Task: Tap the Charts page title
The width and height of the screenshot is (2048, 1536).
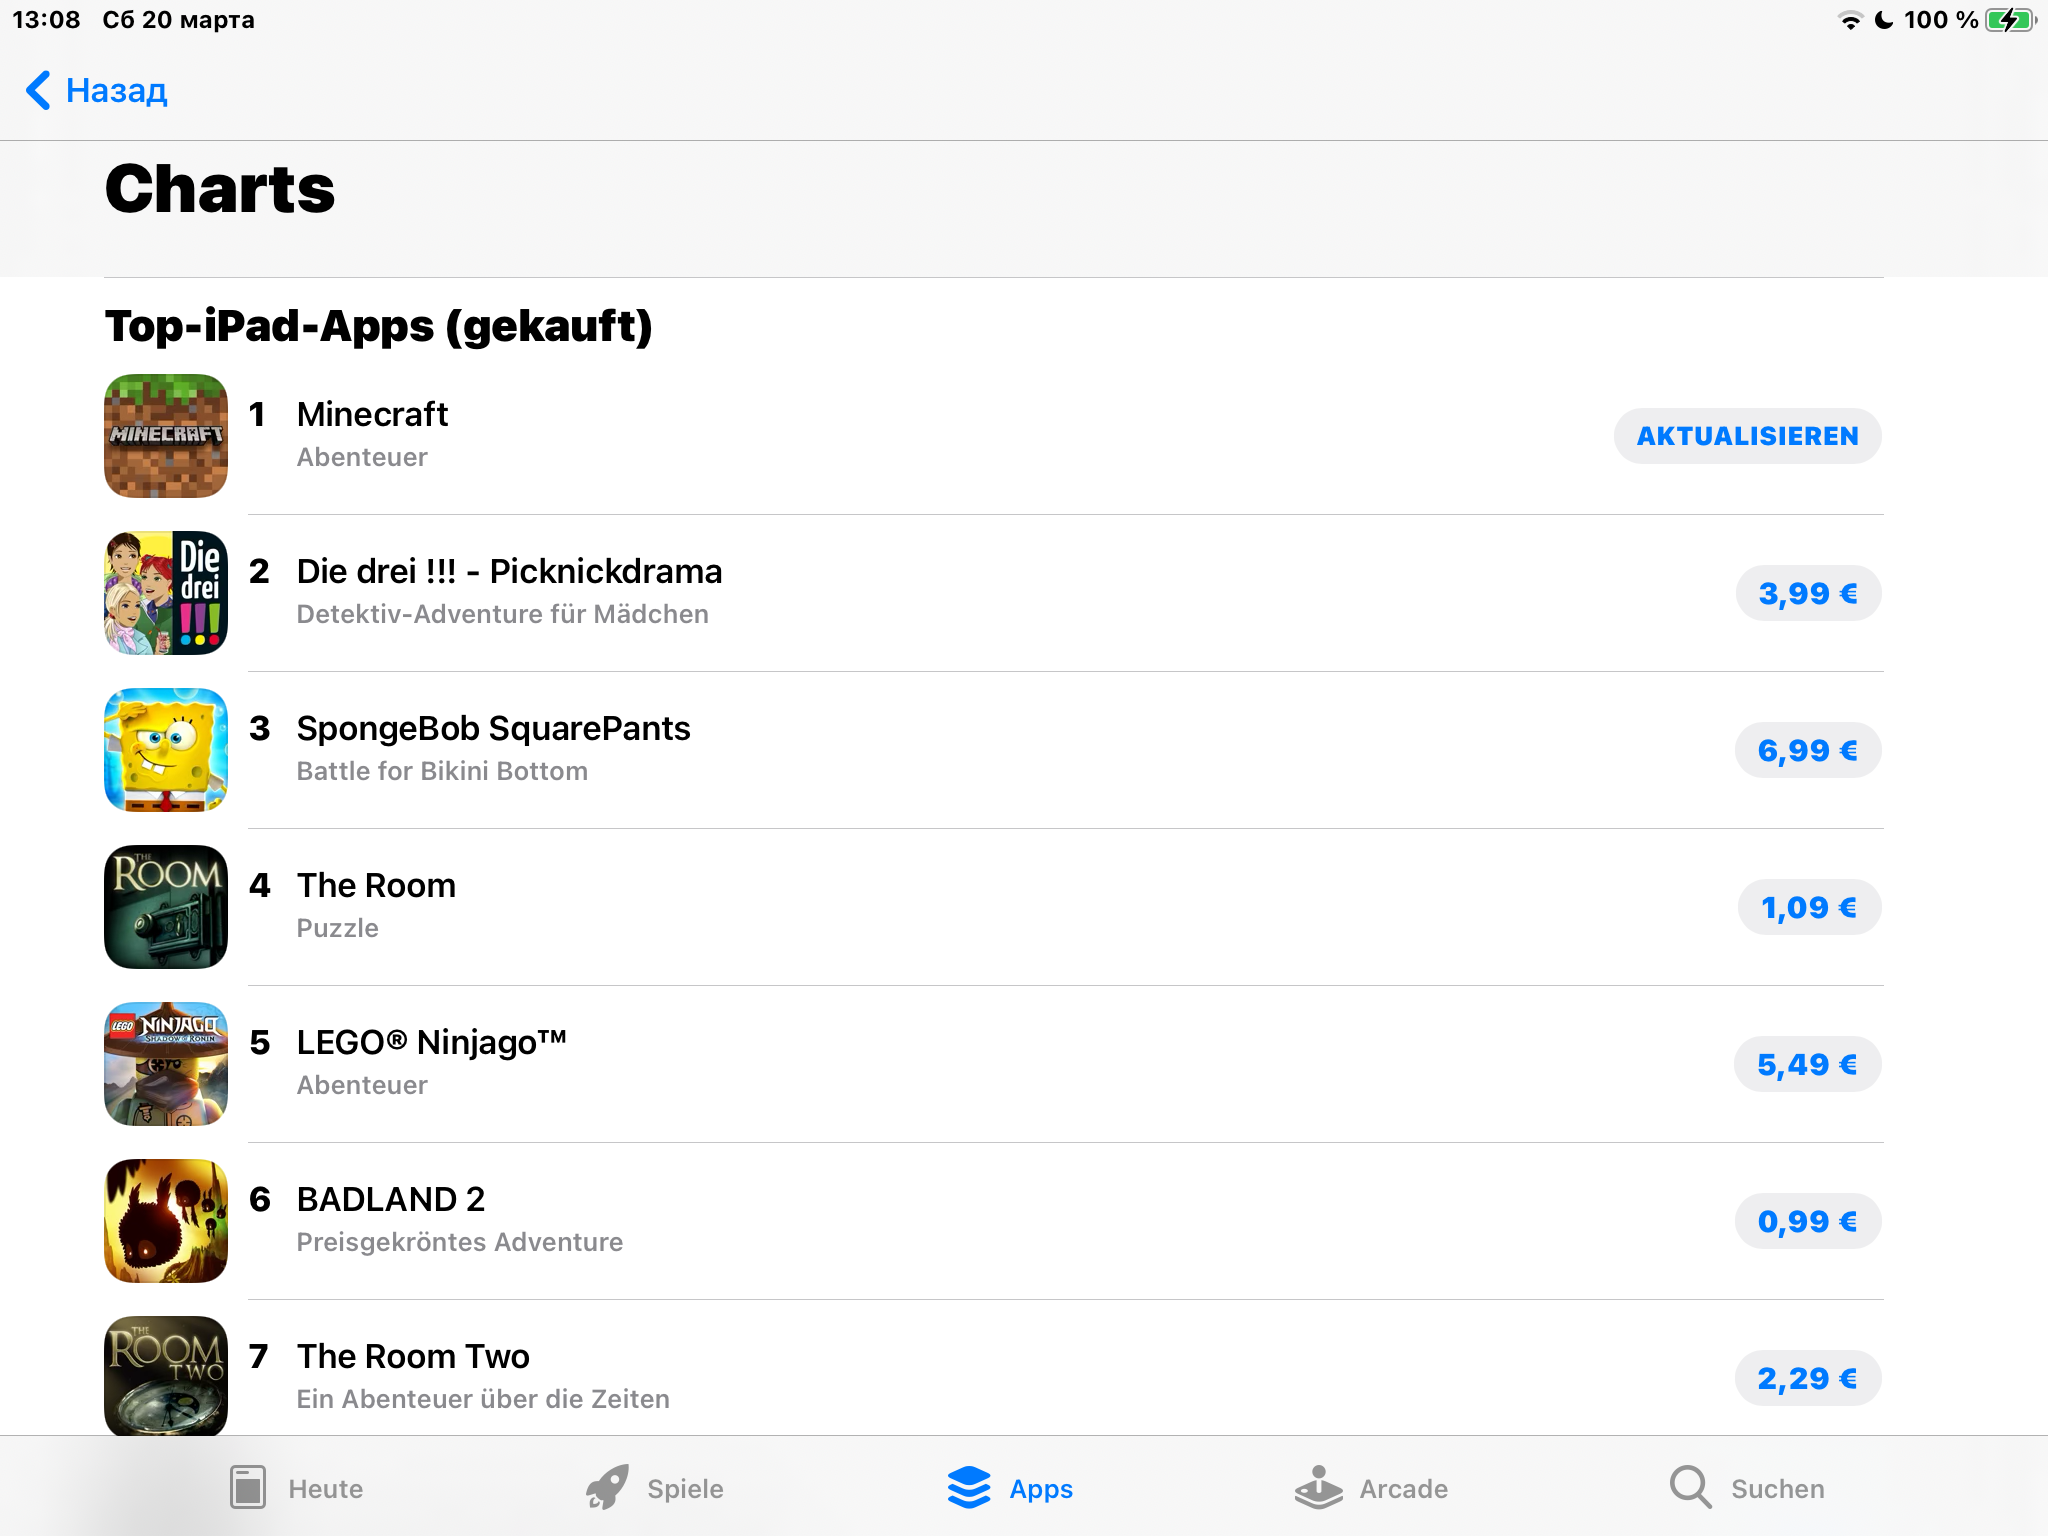Action: [x=220, y=189]
